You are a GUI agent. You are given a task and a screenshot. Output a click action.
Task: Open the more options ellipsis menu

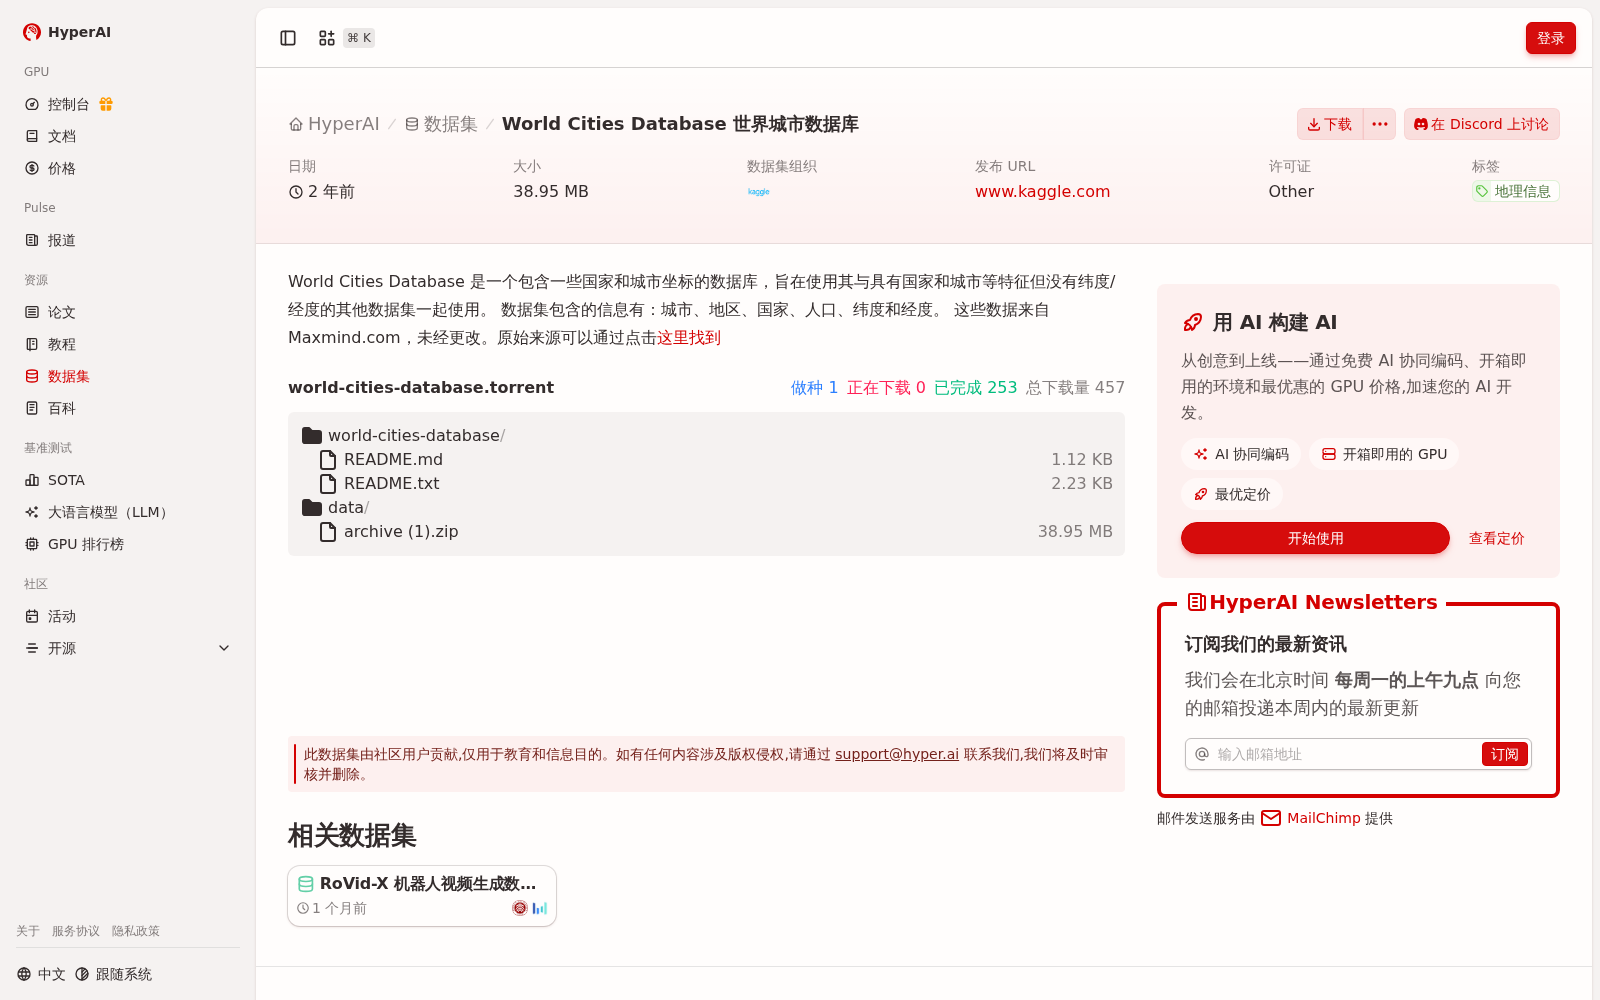click(1380, 124)
